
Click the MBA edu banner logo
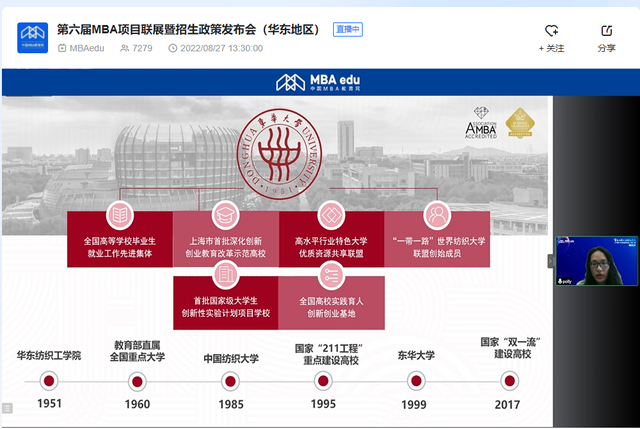coord(318,82)
